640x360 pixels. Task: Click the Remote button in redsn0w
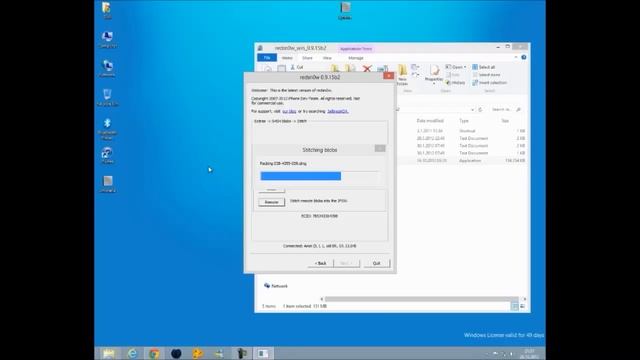[x=271, y=202]
